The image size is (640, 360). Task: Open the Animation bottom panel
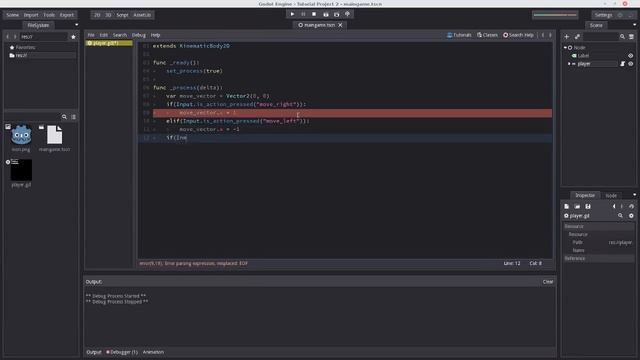pyautogui.click(x=153, y=352)
